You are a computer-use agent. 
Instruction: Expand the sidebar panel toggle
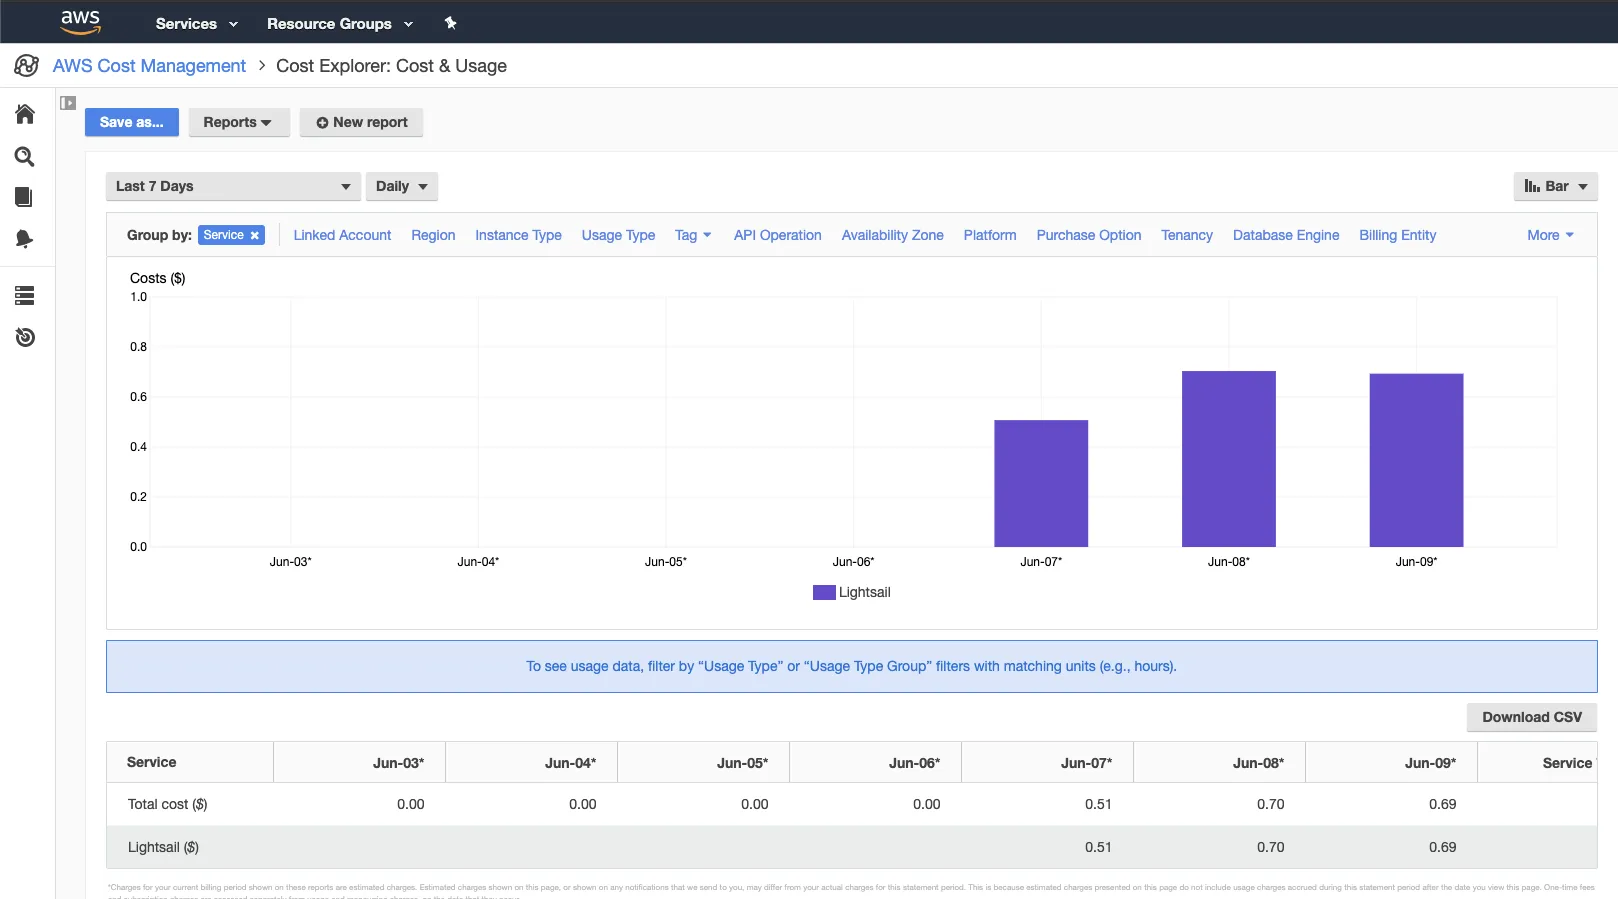(68, 103)
